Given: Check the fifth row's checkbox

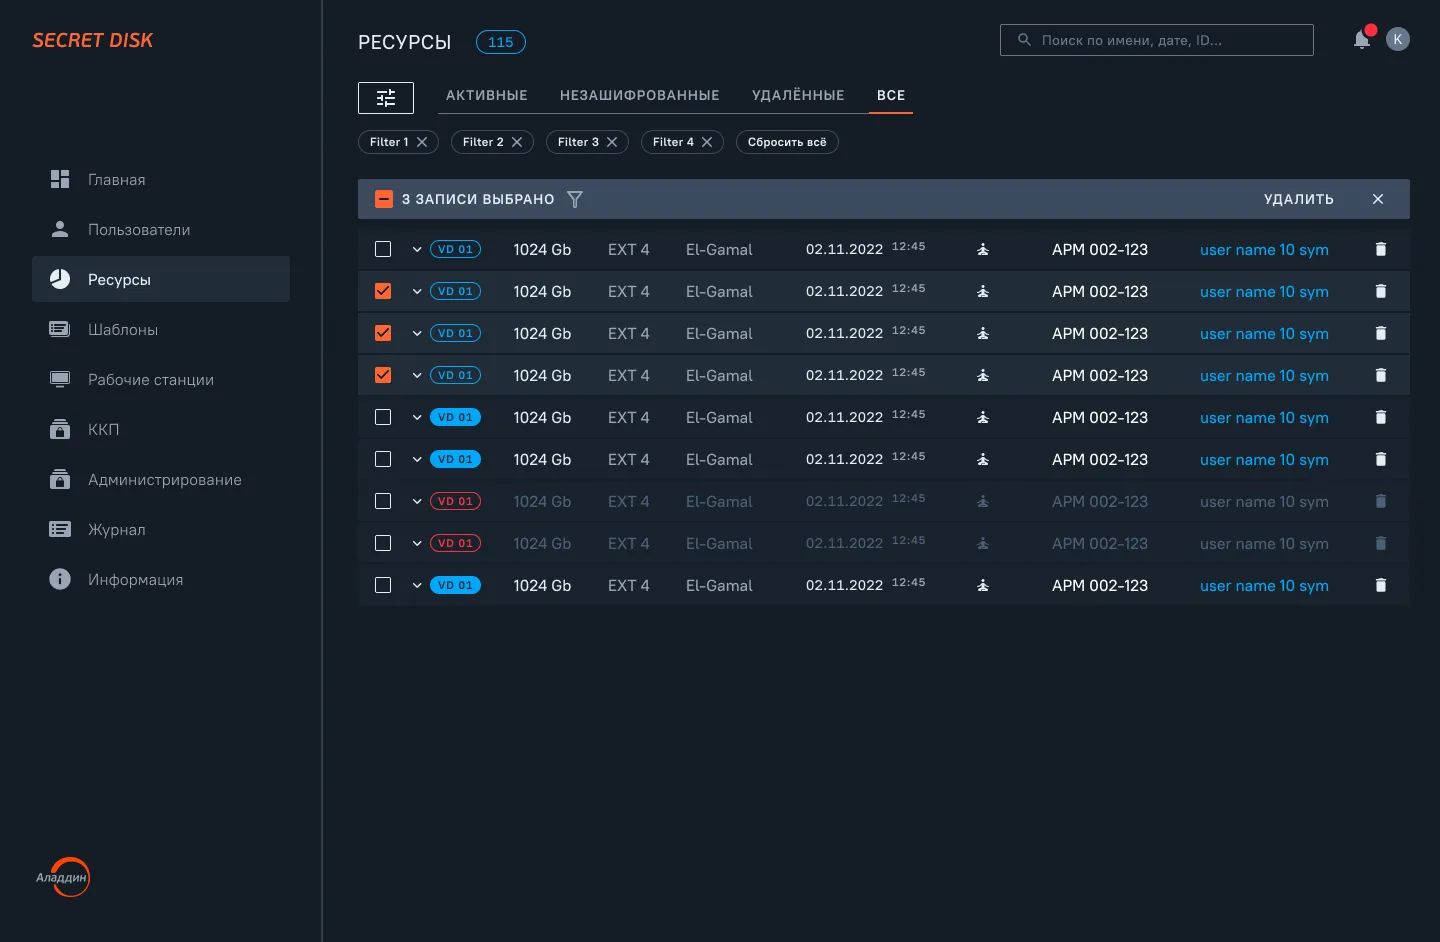Looking at the screenshot, I should tap(383, 417).
